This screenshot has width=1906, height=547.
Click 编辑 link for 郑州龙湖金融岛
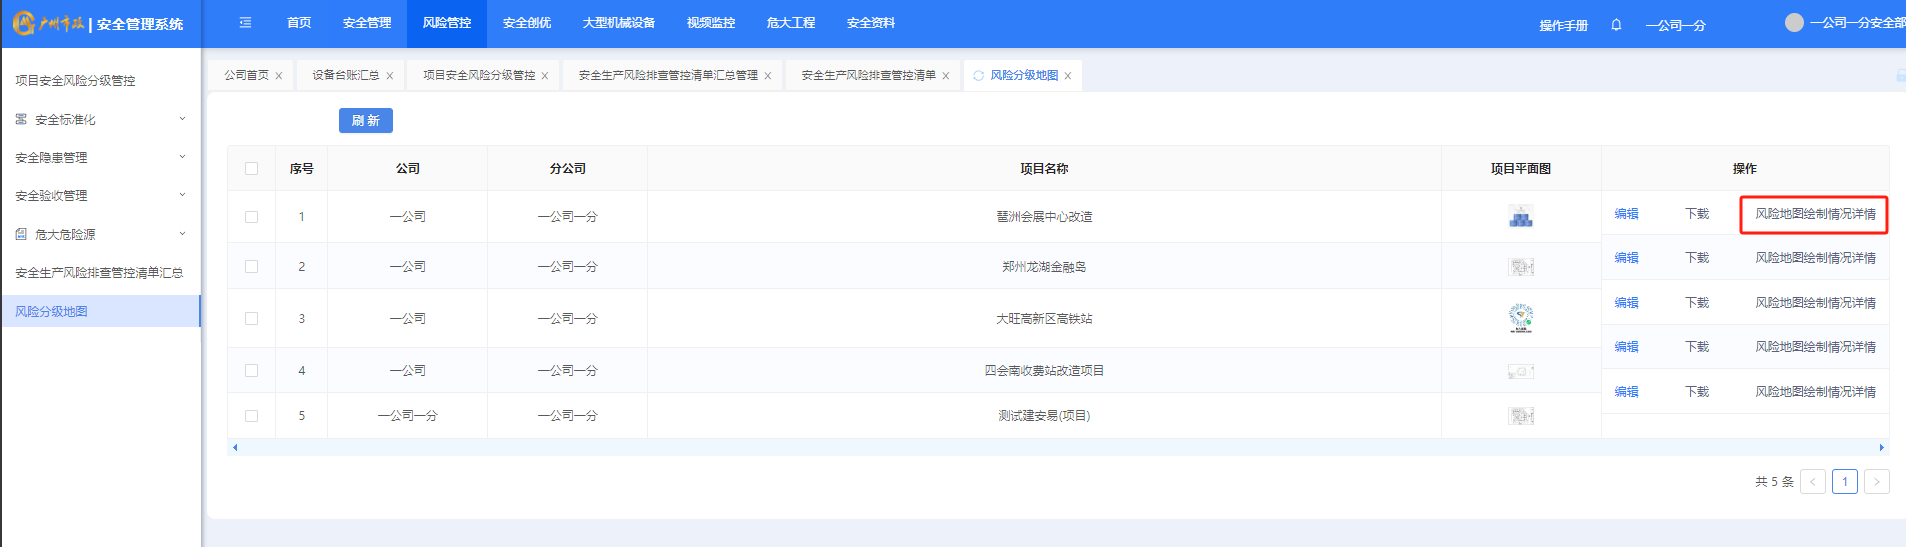click(1626, 258)
